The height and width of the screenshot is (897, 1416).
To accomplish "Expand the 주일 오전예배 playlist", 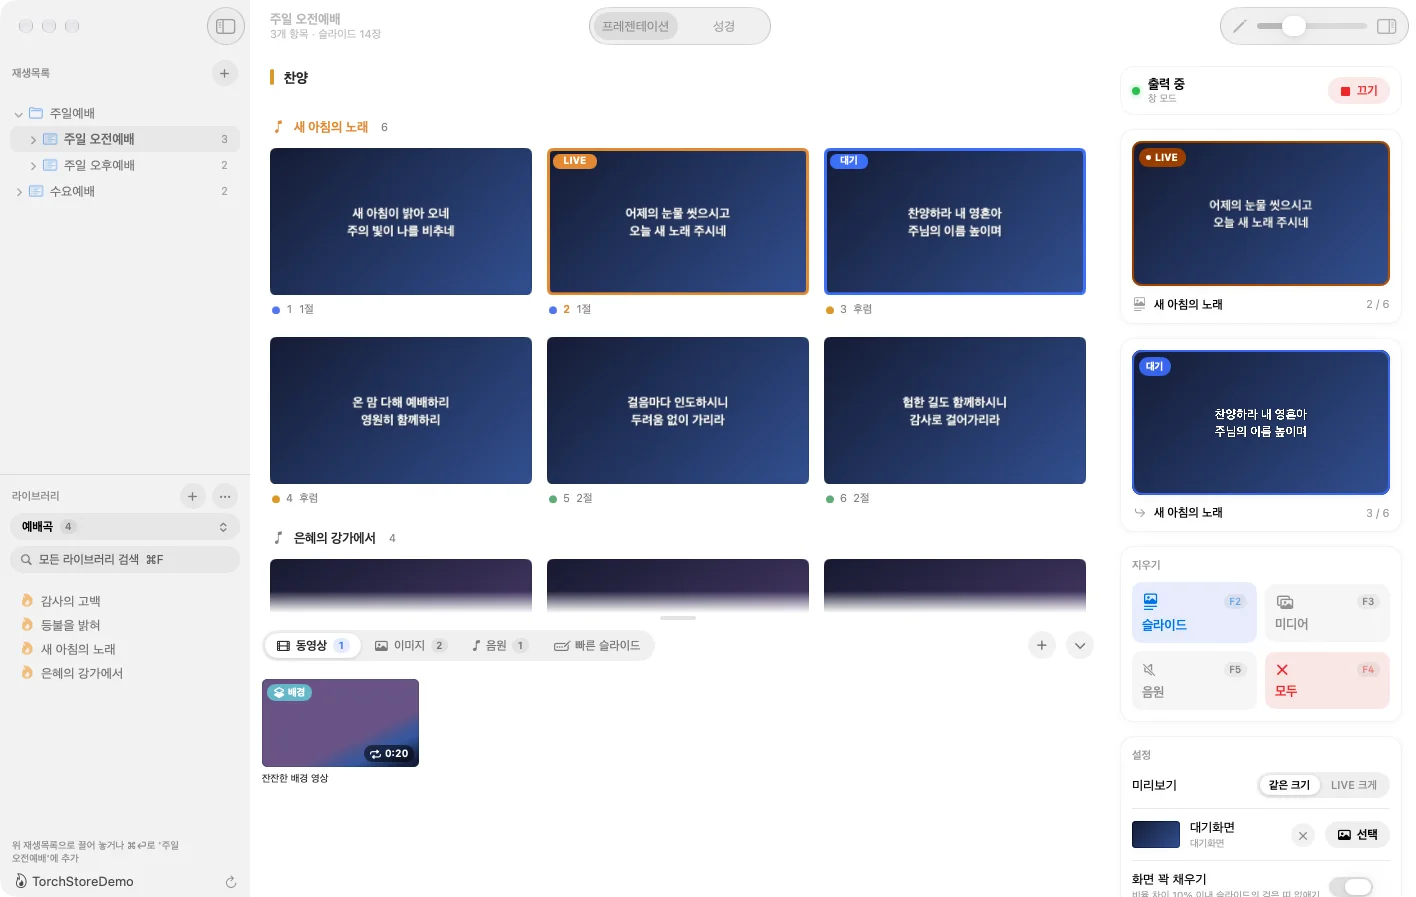I will click(33, 140).
